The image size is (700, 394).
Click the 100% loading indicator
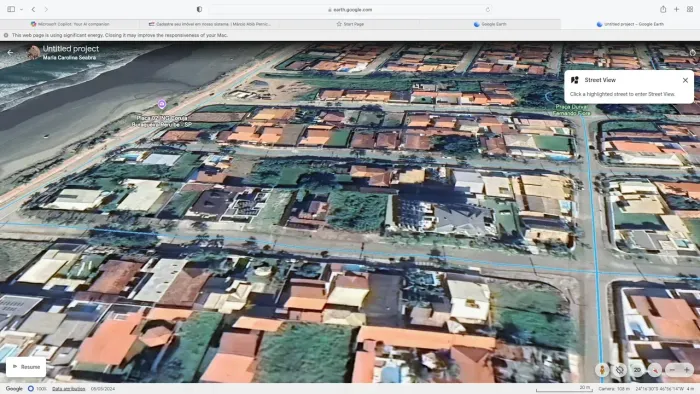point(37,389)
